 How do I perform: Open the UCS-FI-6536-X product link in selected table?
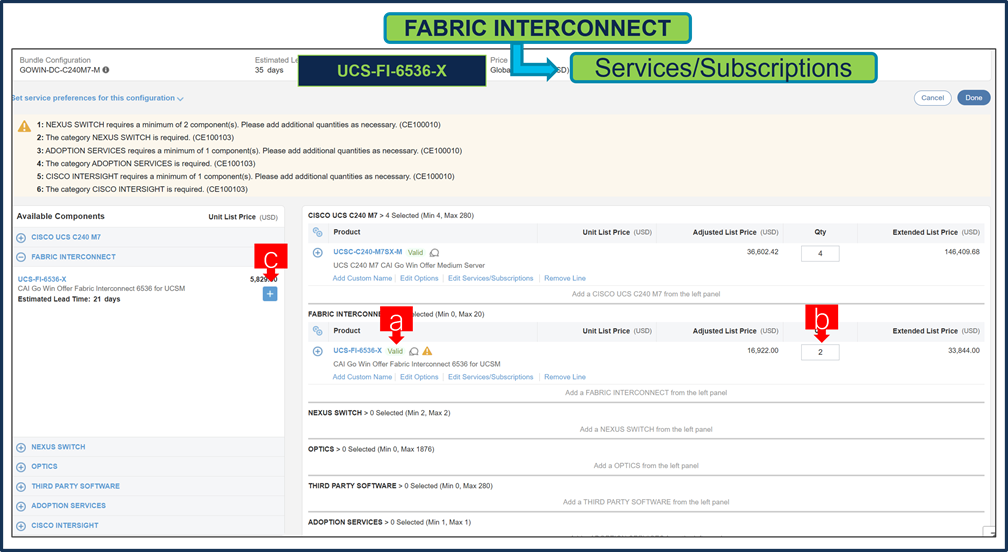(x=357, y=351)
